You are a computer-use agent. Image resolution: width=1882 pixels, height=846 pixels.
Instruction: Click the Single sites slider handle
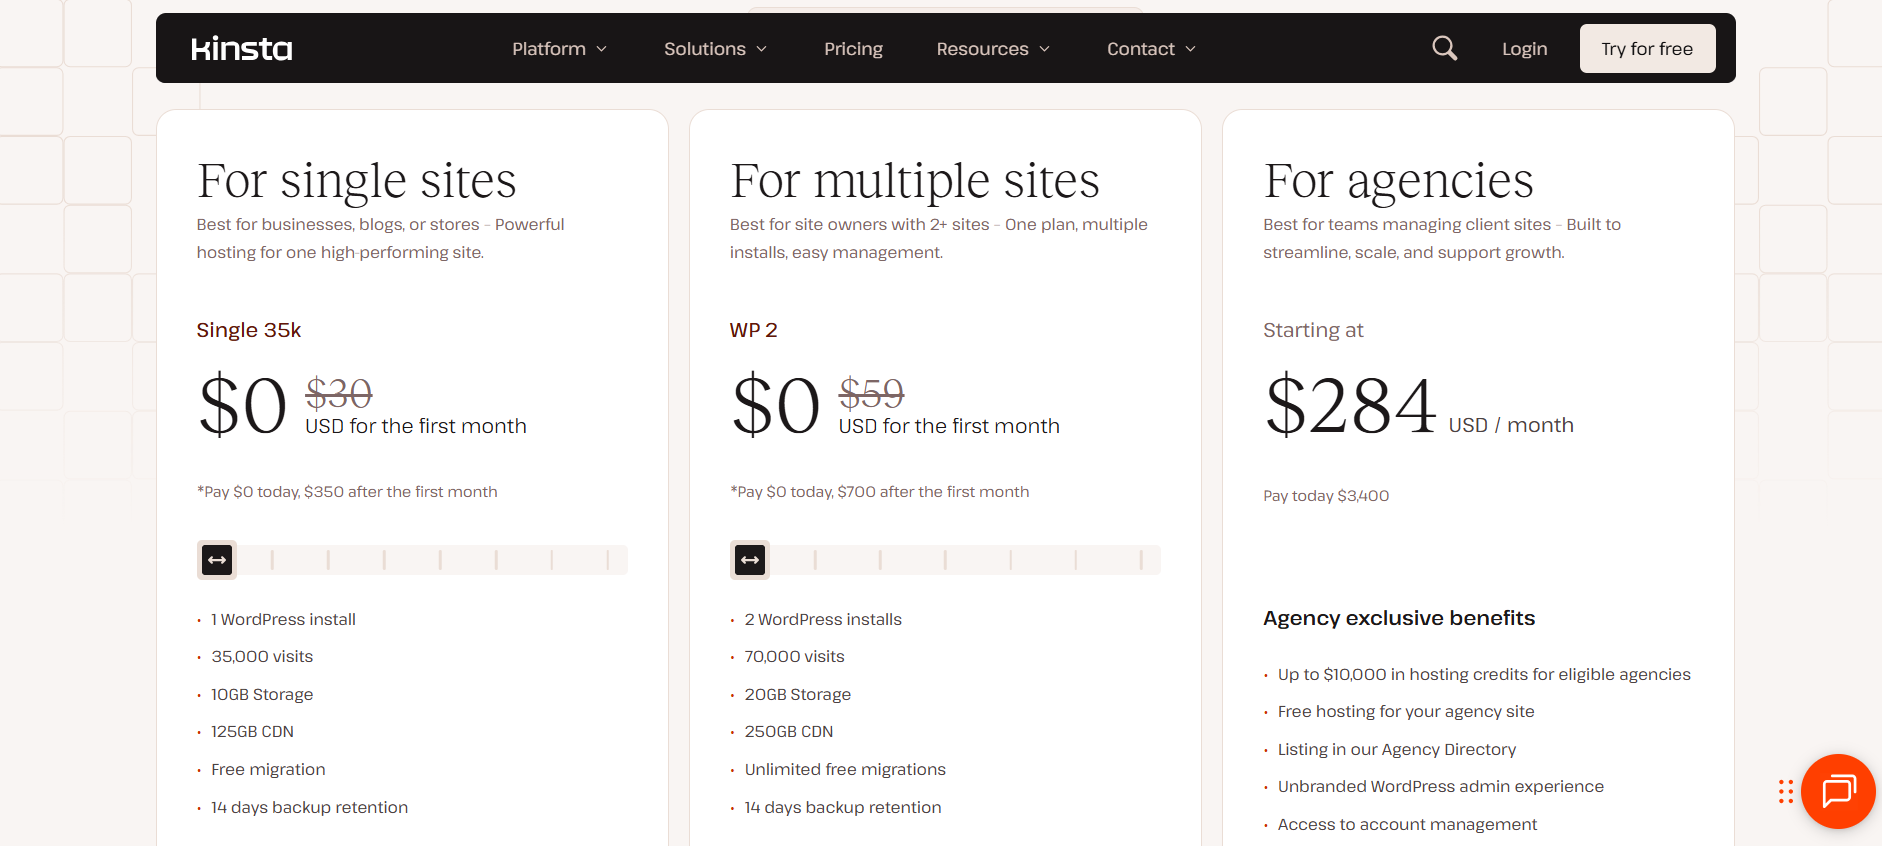tap(217, 560)
